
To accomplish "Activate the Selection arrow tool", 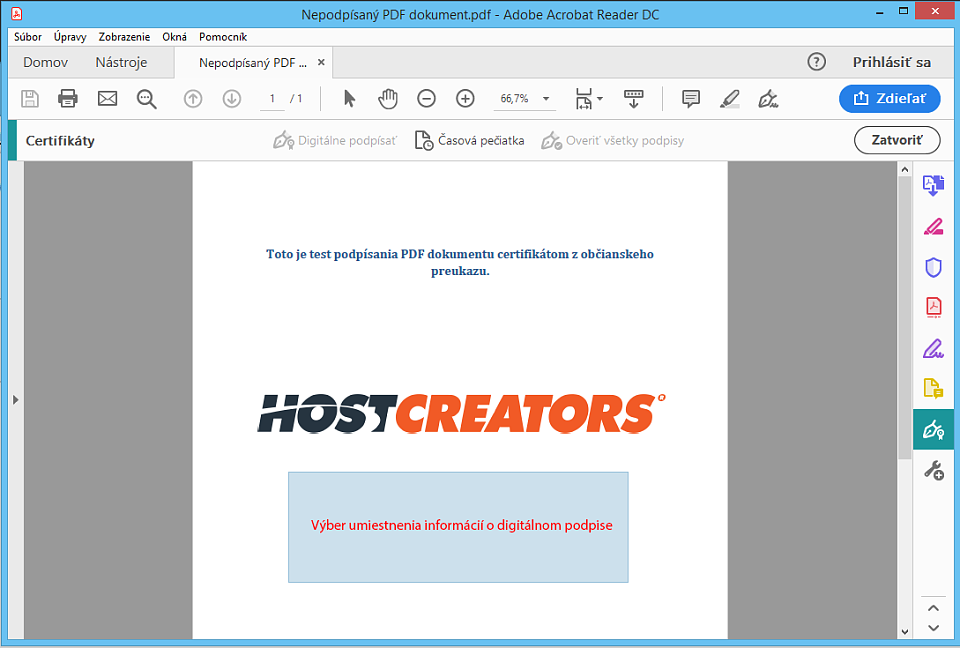I will point(349,99).
